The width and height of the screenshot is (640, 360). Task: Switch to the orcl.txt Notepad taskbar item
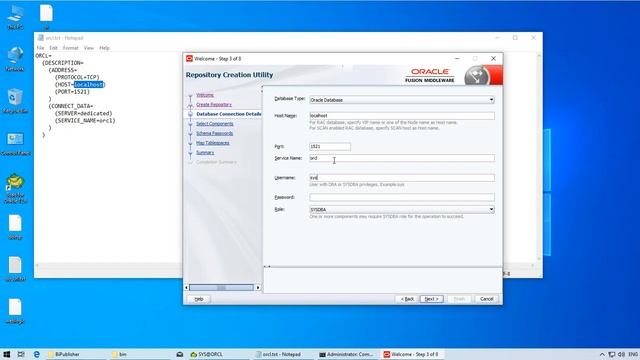tap(284, 354)
